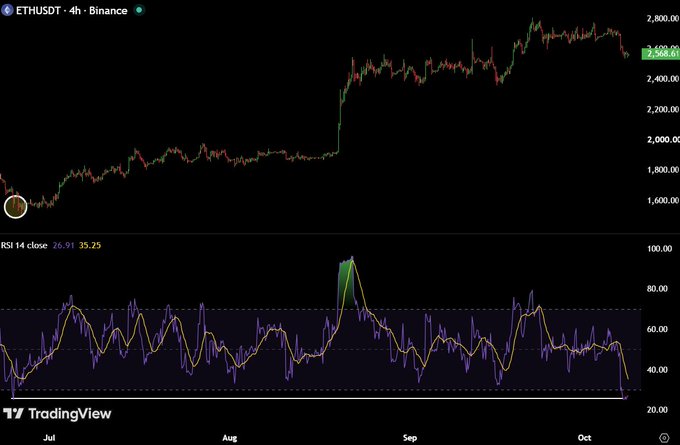Click the 1,800.00 price axis label
This screenshot has height=445, width=680.
662,170
